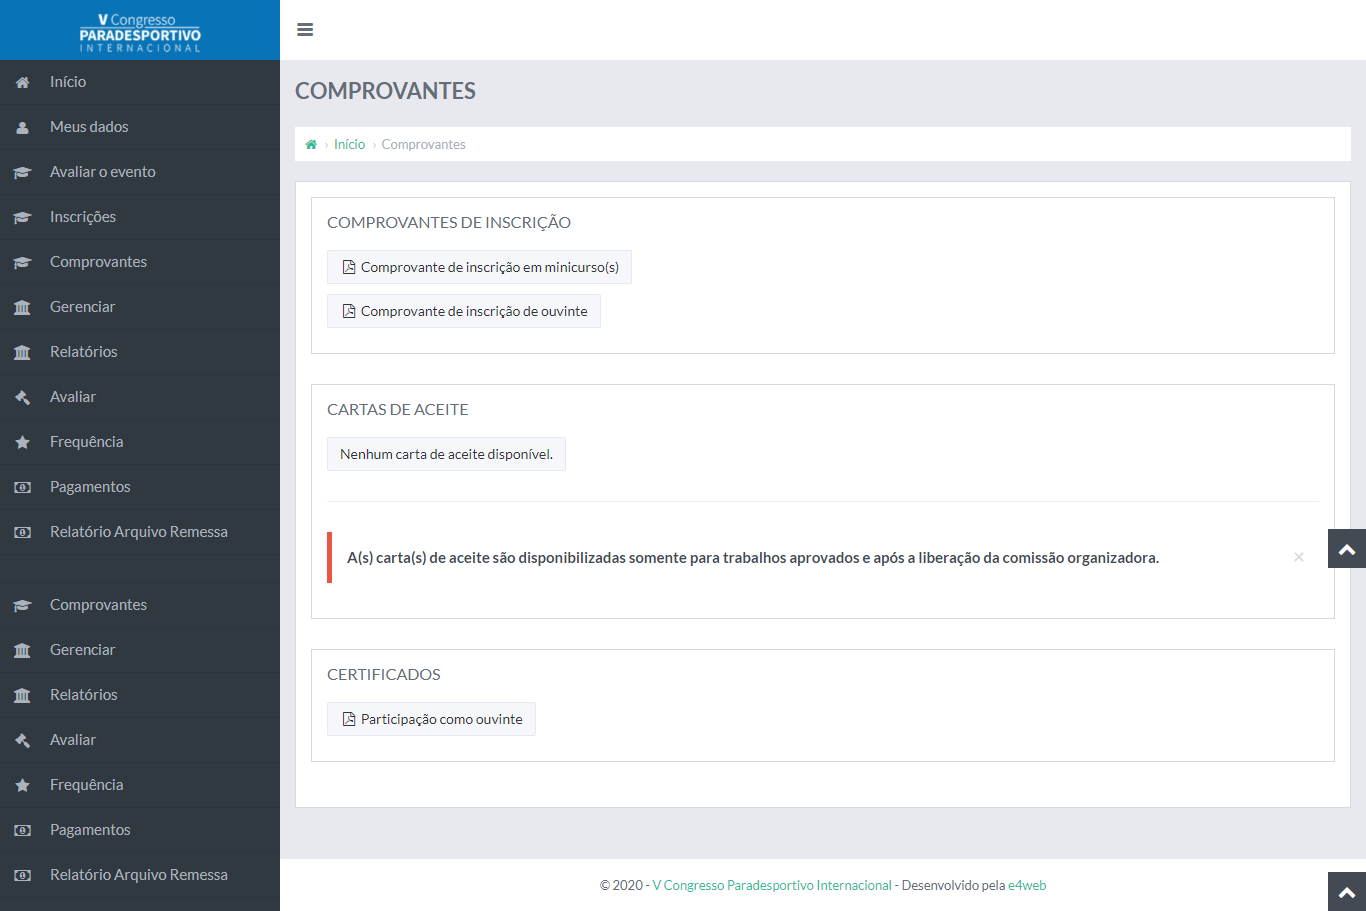1366x911 pixels.
Task: Download Participação como ouvinte certificate
Action: [431, 719]
